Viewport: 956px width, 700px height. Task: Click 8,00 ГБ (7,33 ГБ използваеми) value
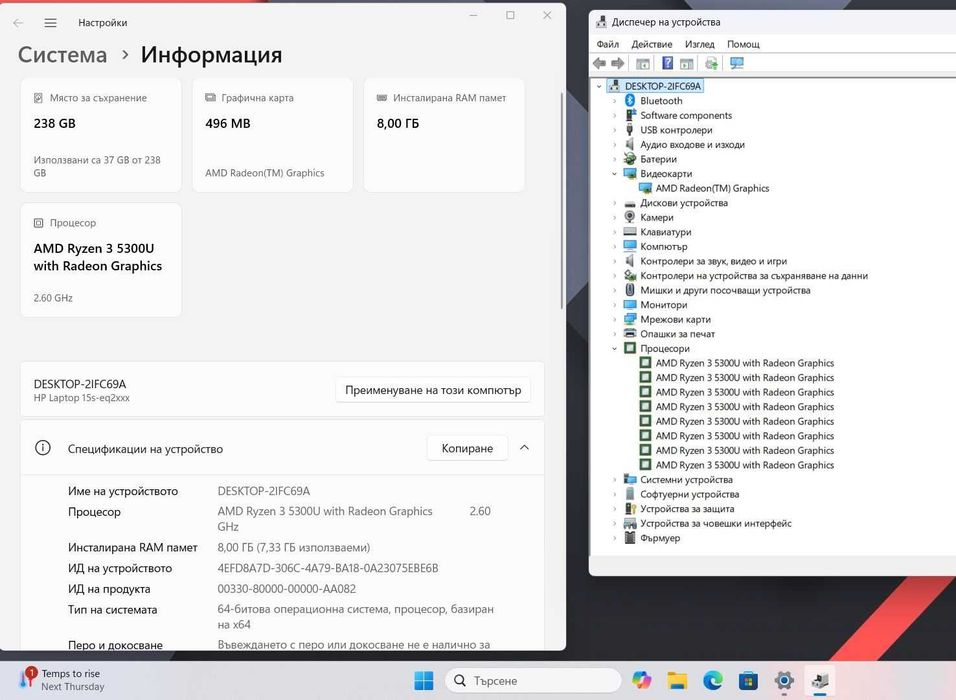(x=294, y=548)
